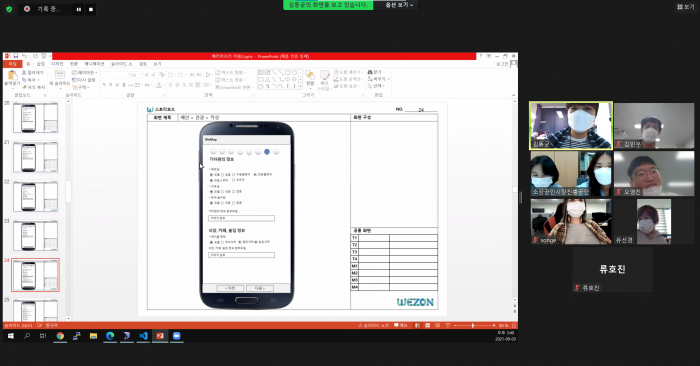The image size is (700, 366).
Task: Expand the Layout dropdown in Slides group
Action: (x=85, y=72)
